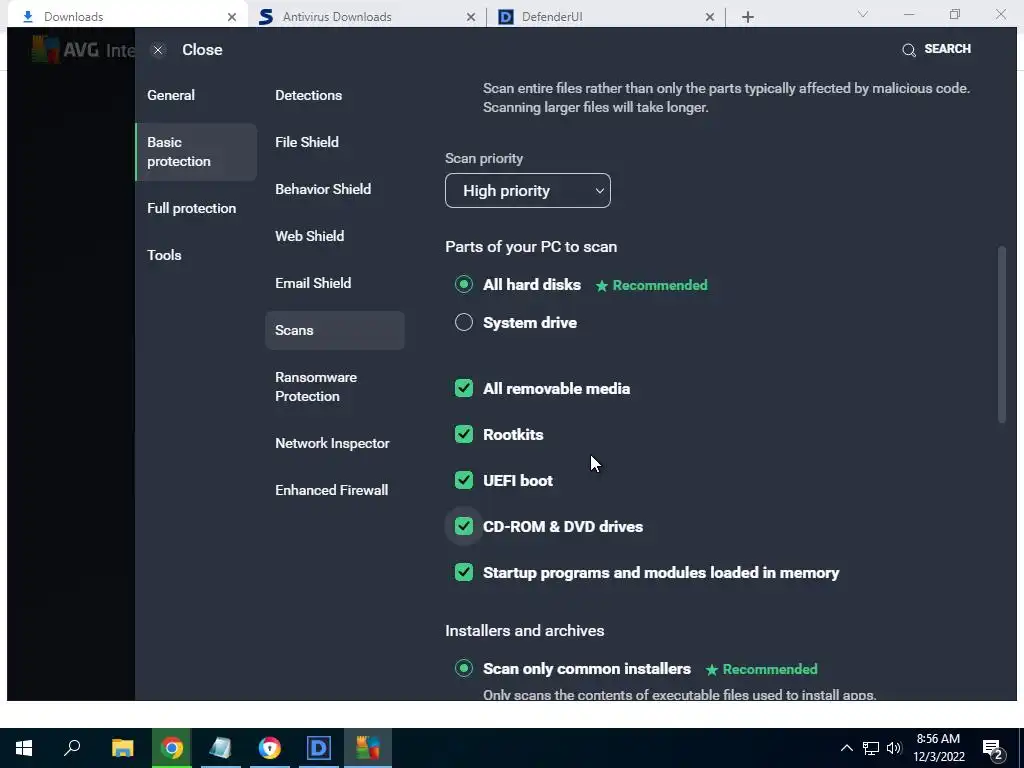Go to Behavior Shield settings
This screenshot has width=1024, height=768.
pos(323,189)
